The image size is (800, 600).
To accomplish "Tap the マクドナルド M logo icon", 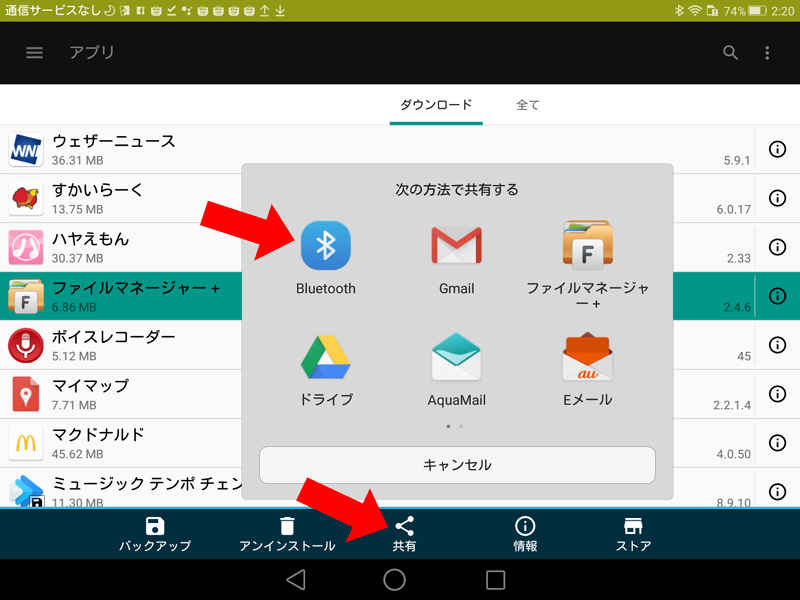I will click(x=26, y=443).
